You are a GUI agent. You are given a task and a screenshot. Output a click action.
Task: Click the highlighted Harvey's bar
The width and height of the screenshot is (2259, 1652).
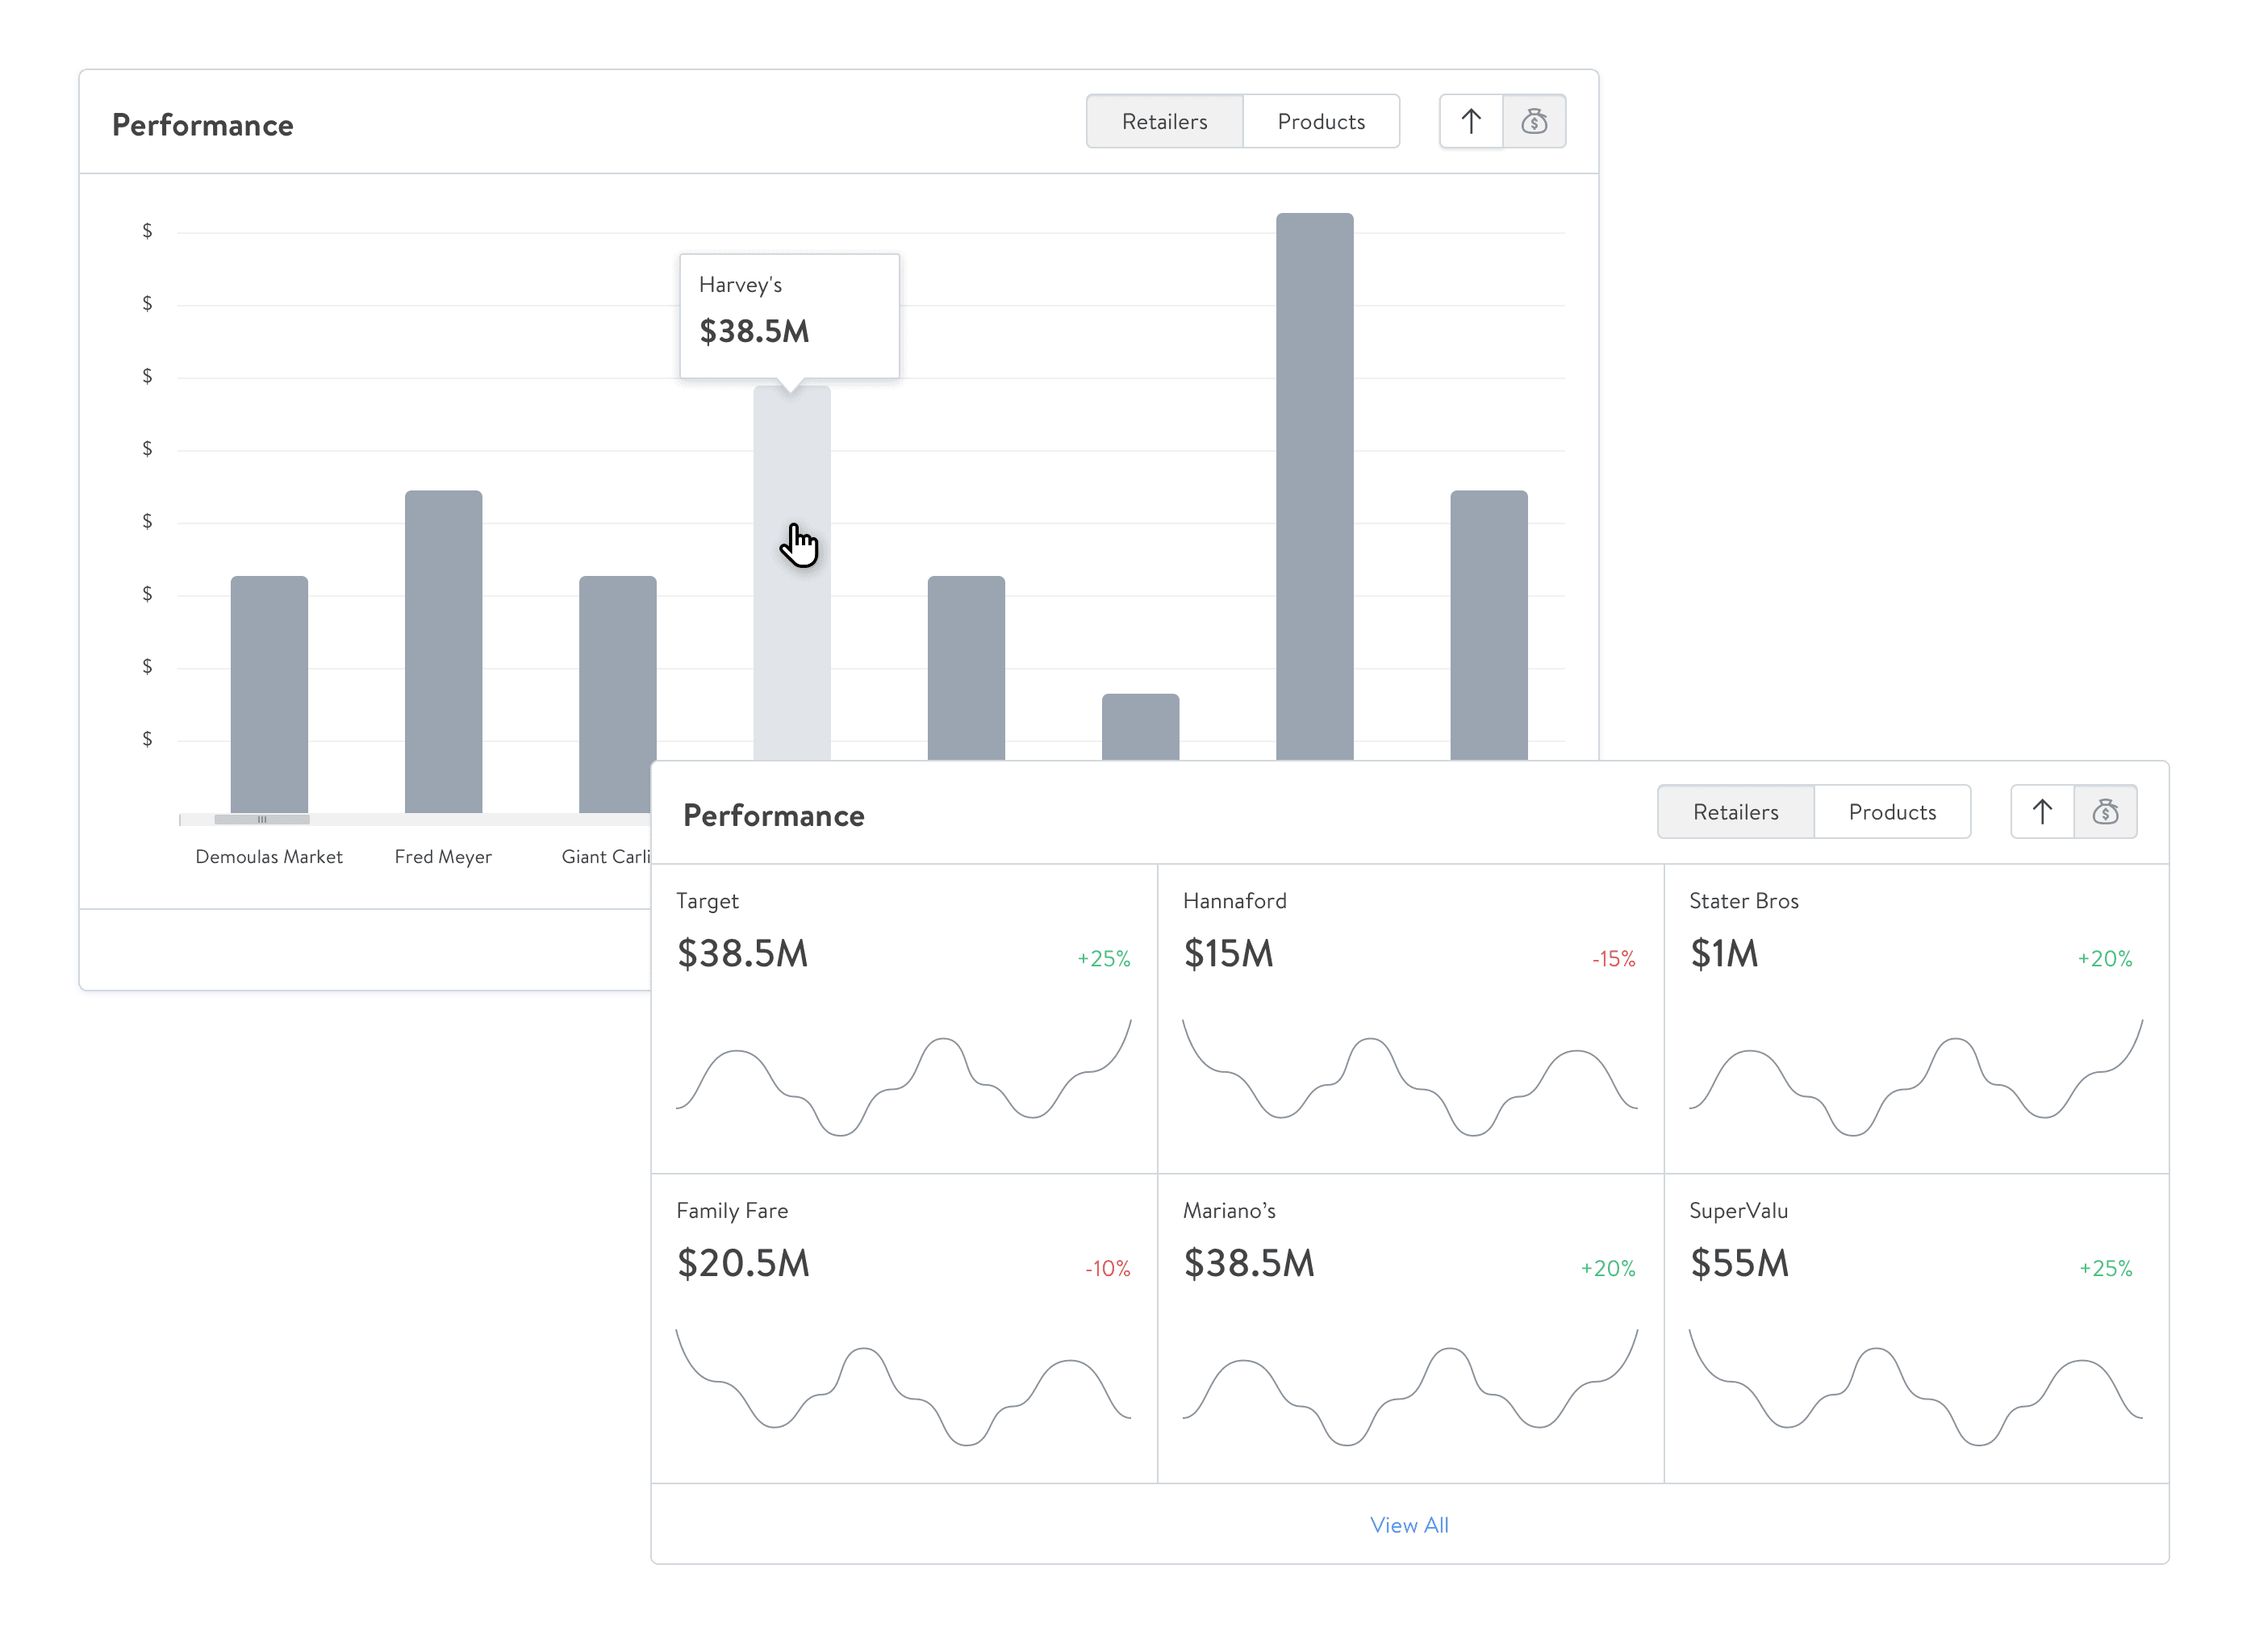click(791, 573)
